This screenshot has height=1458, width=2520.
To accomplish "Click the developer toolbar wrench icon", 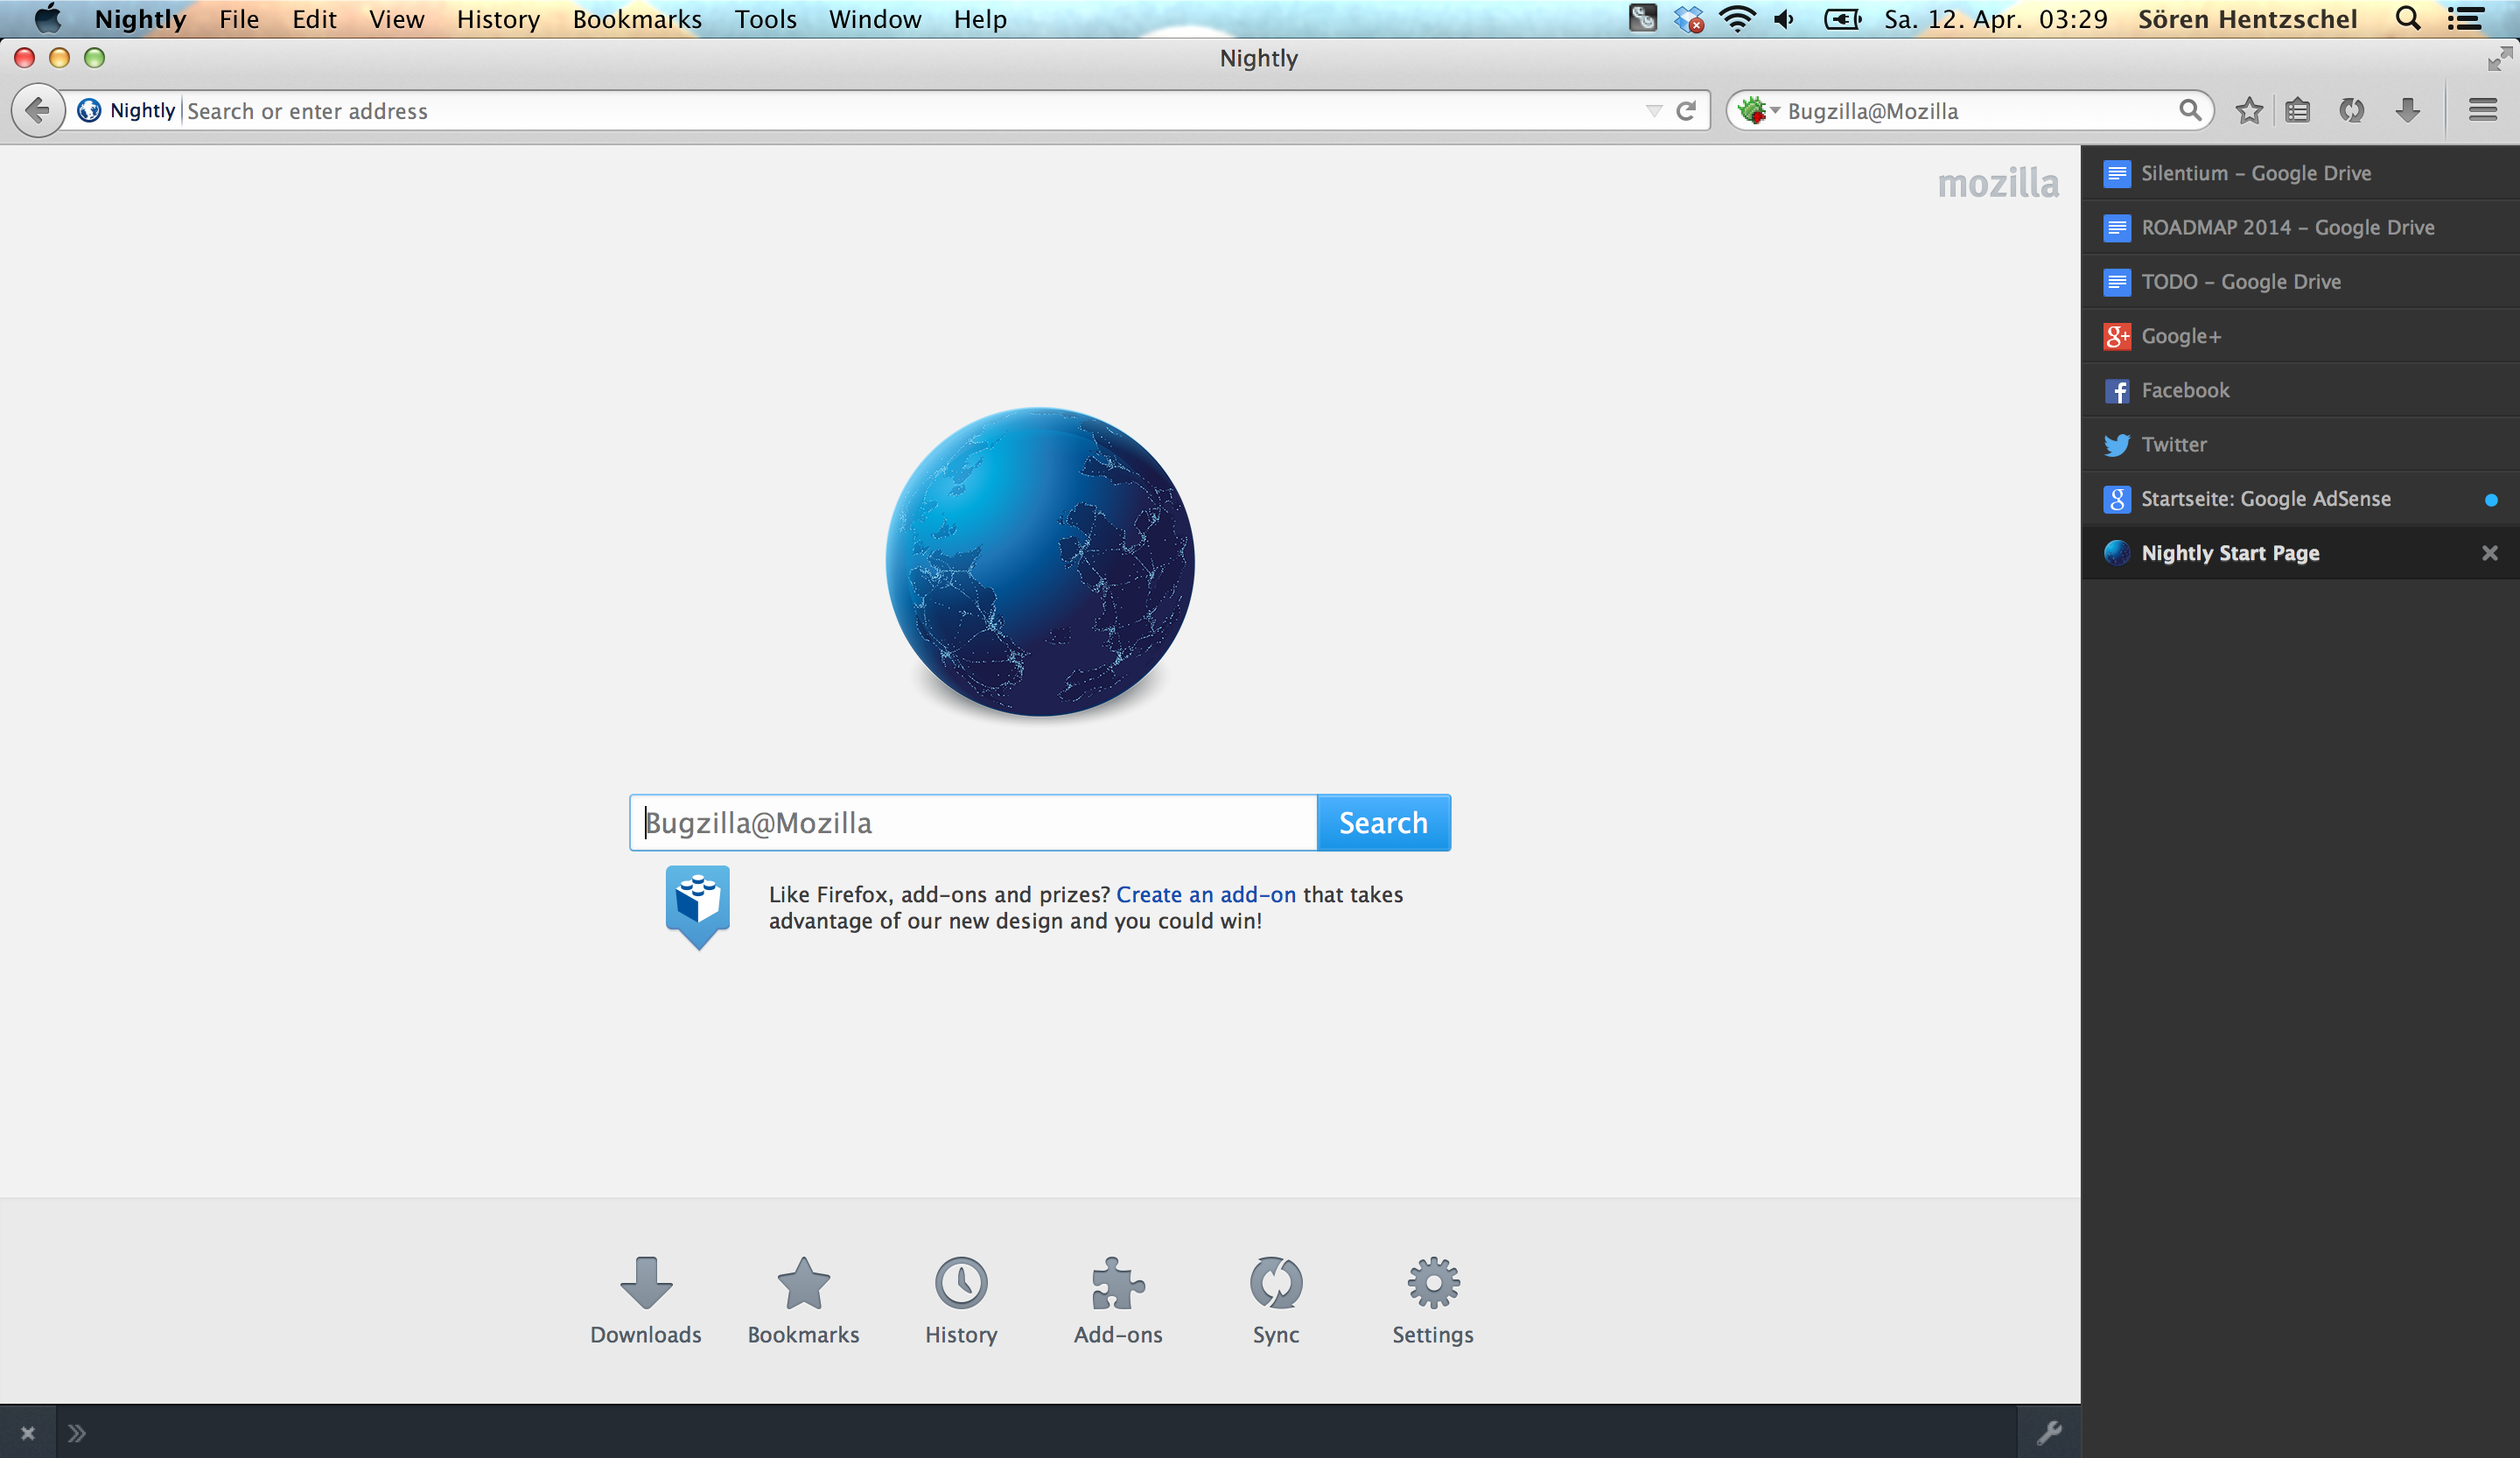I will click(2048, 1433).
